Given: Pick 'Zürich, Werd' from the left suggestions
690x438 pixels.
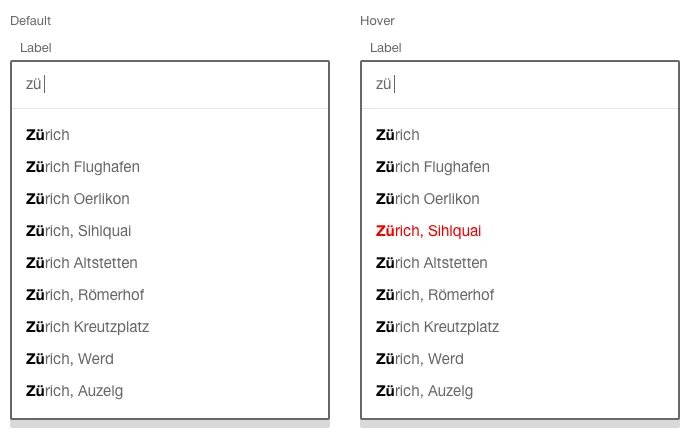Looking at the screenshot, I should (70, 359).
